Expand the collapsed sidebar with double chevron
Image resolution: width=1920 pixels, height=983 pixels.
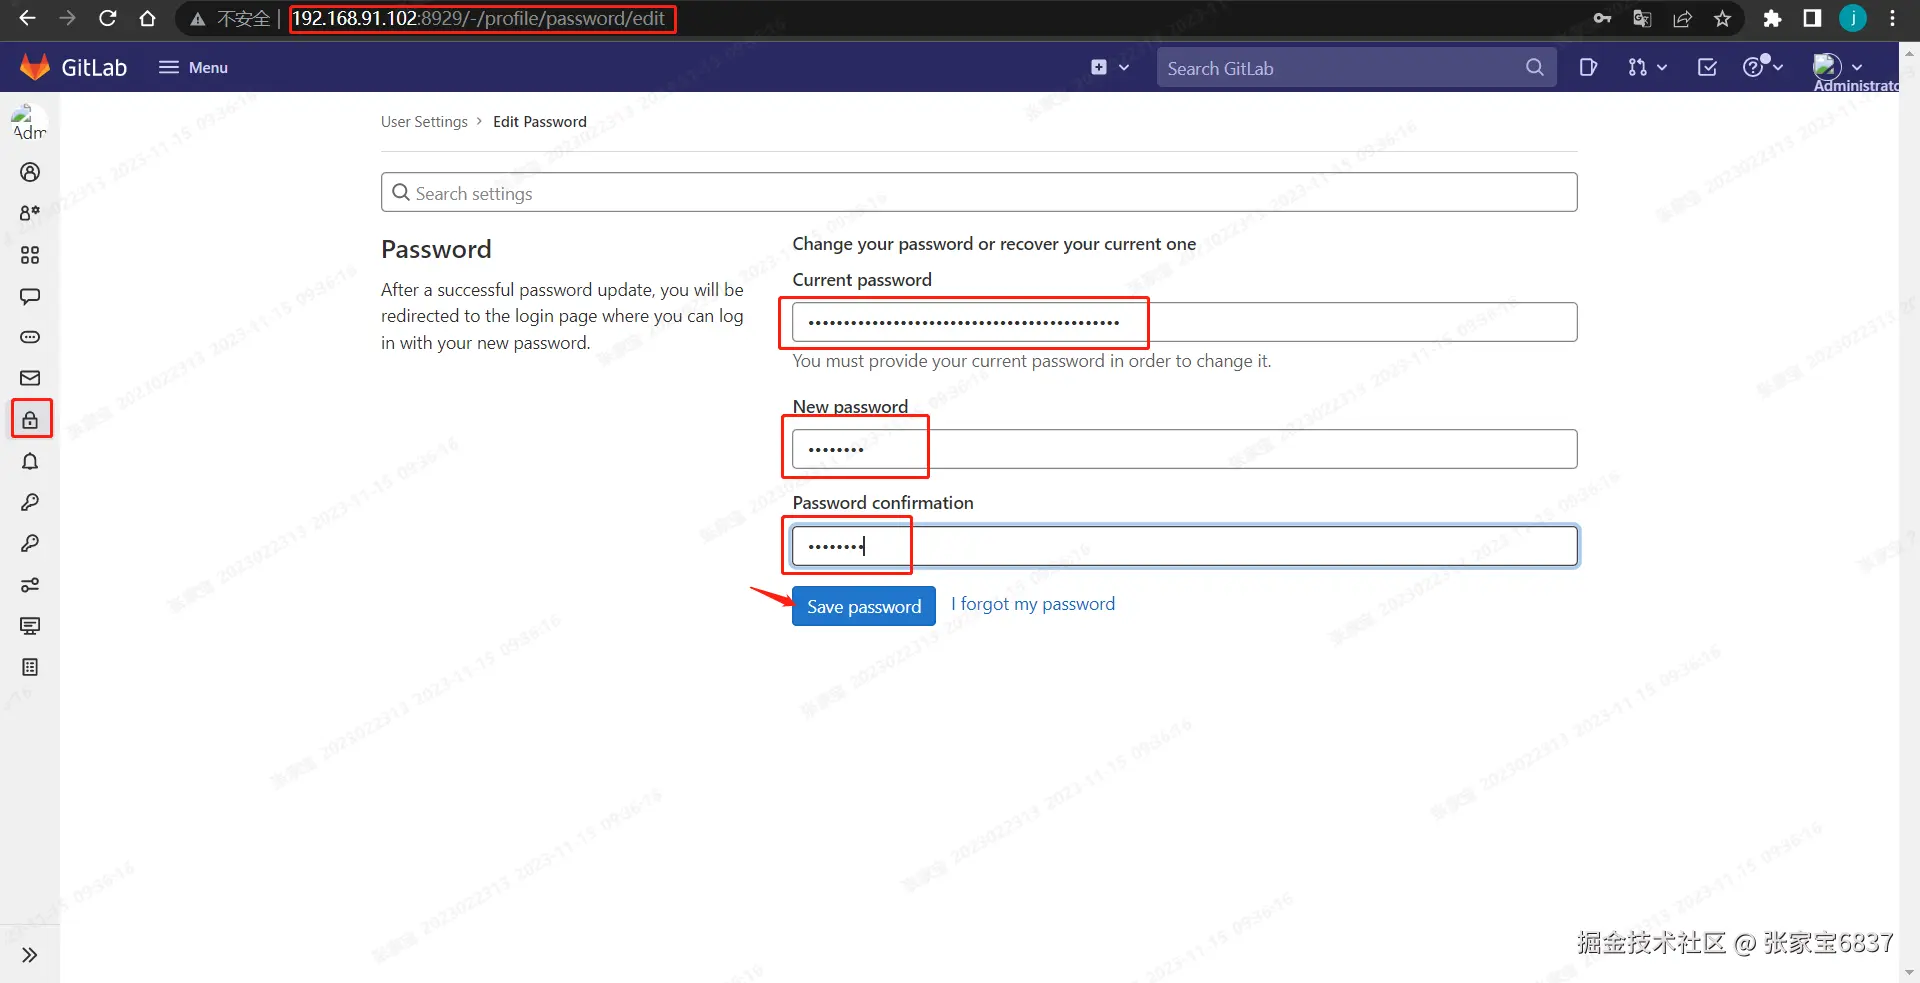click(x=30, y=955)
